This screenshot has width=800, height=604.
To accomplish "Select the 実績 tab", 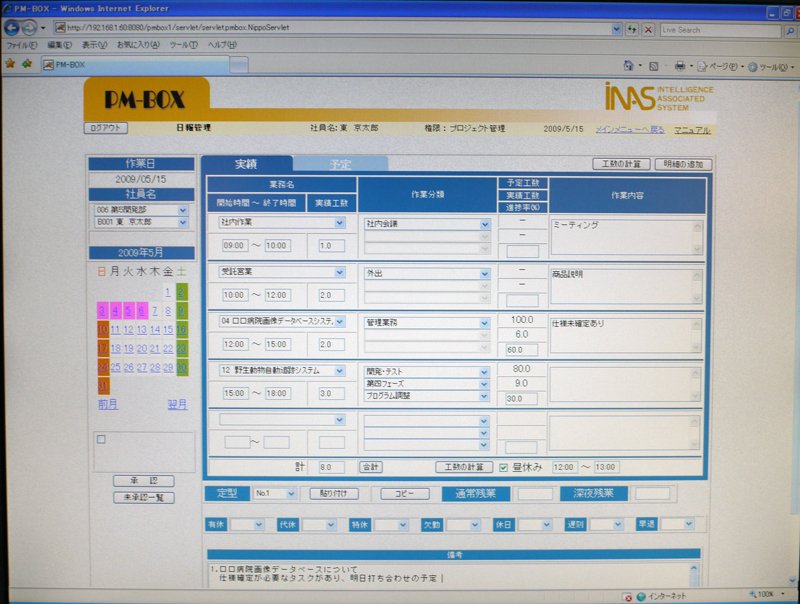I will 246,164.
